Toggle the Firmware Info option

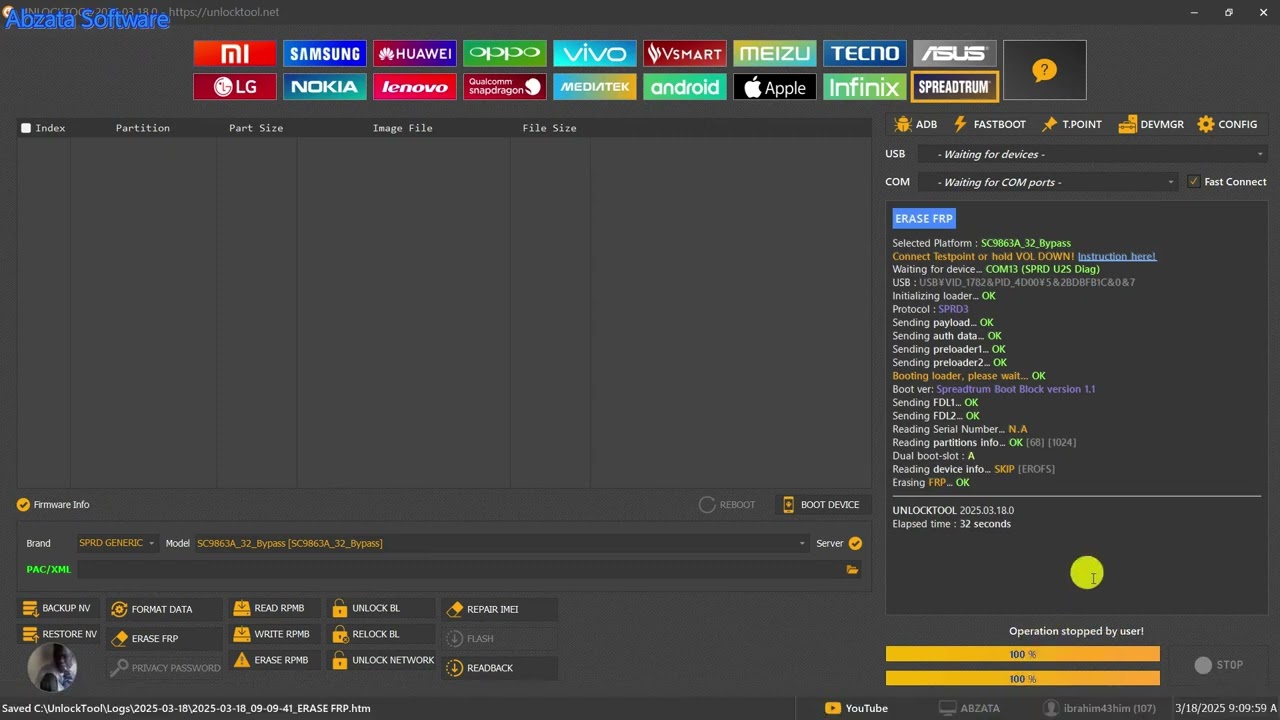coord(53,505)
